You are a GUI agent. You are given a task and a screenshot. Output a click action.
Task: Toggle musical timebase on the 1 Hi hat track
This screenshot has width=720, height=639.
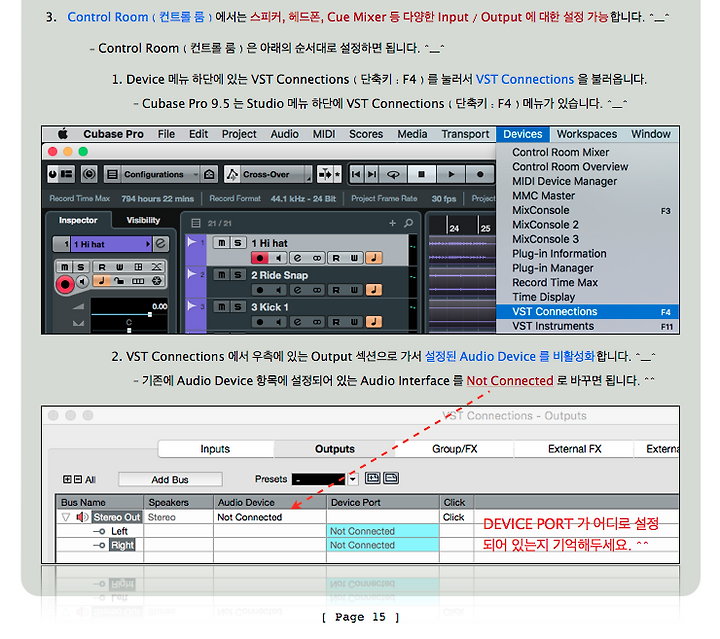(x=374, y=258)
